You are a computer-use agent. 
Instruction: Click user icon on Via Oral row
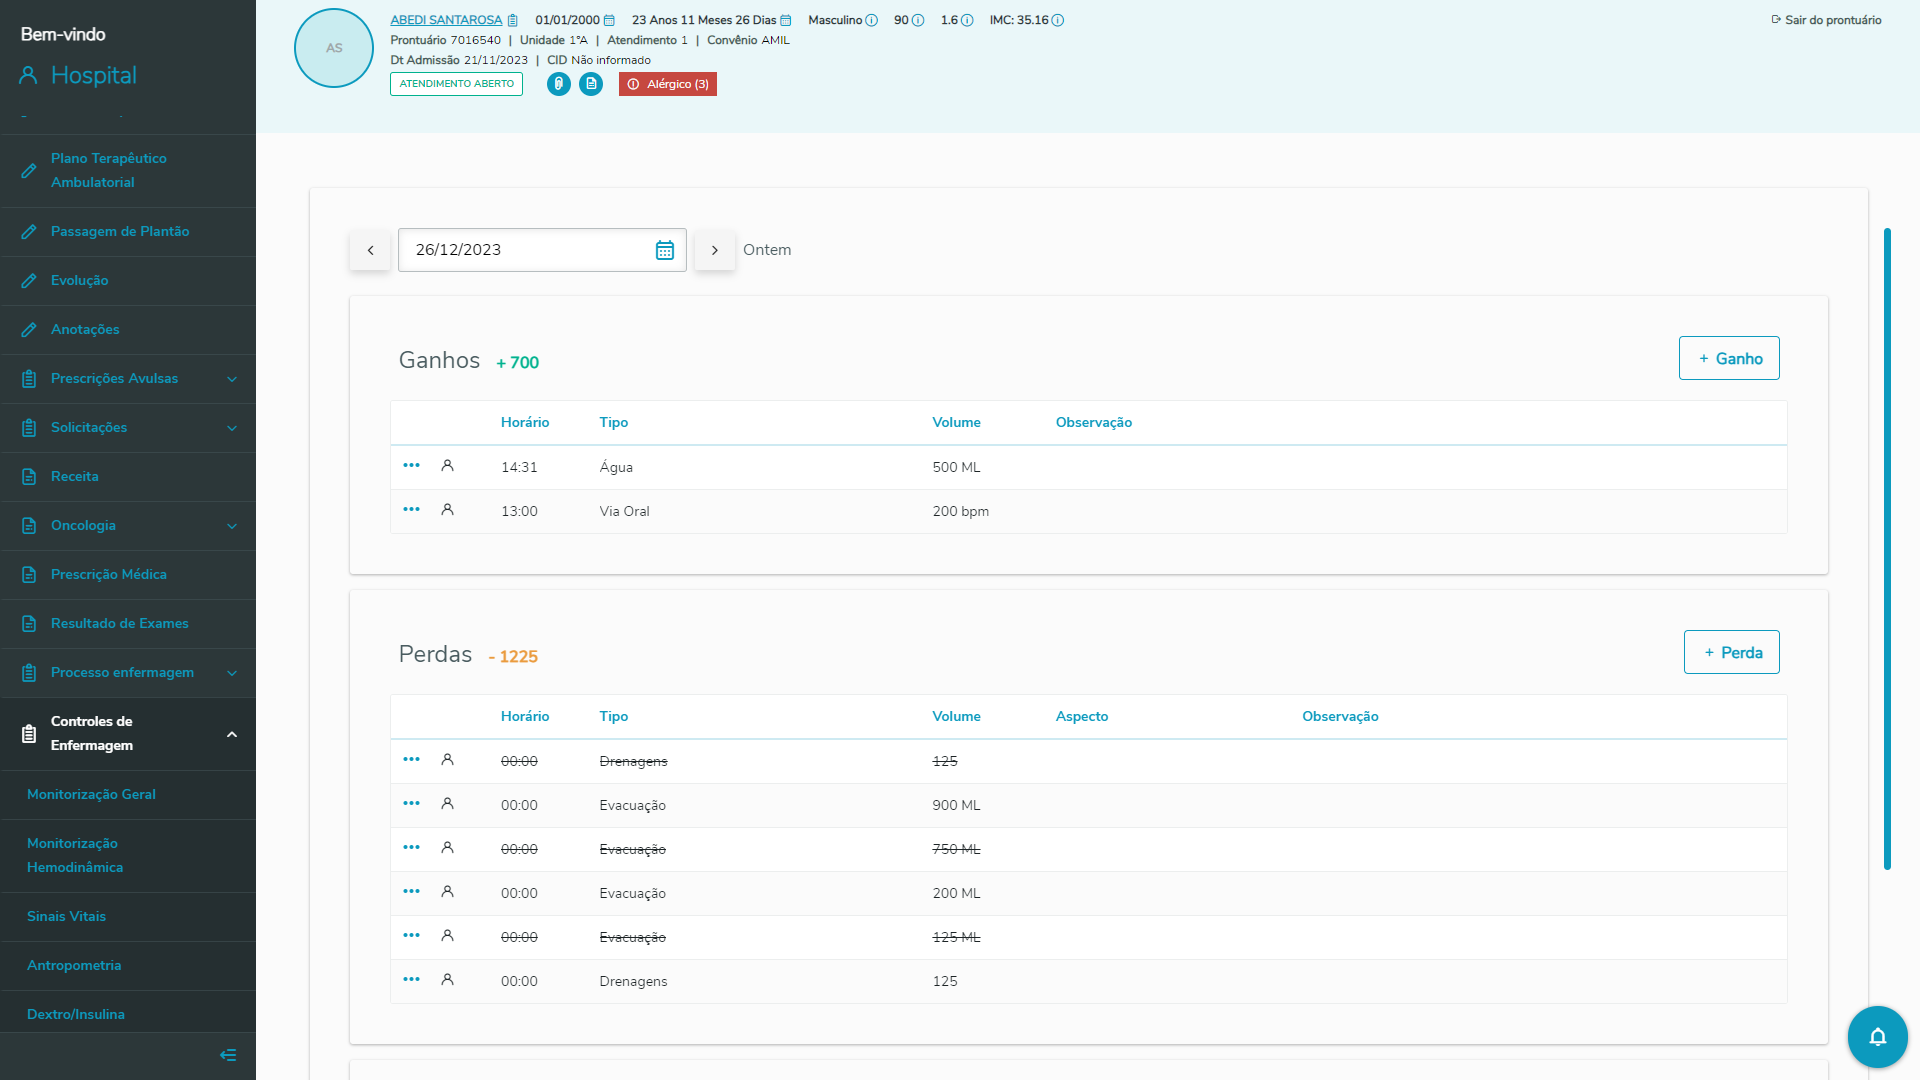pos(447,510)
